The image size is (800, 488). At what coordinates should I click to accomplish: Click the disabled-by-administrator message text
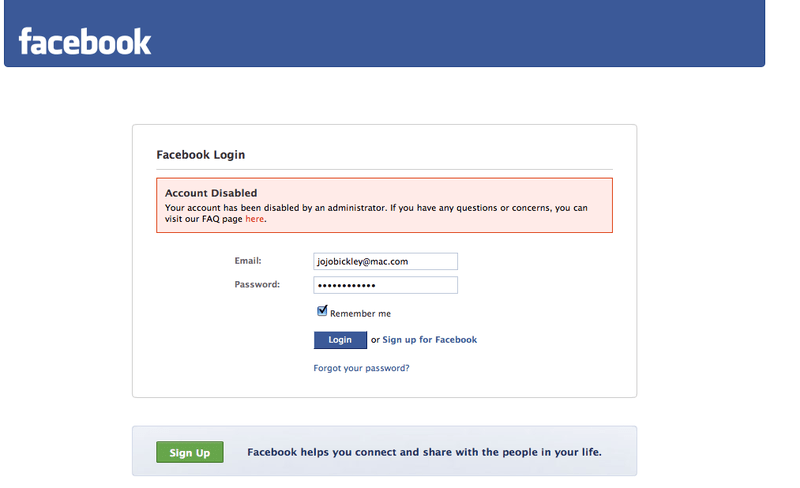pyautogui.click(x=375, y=208)
